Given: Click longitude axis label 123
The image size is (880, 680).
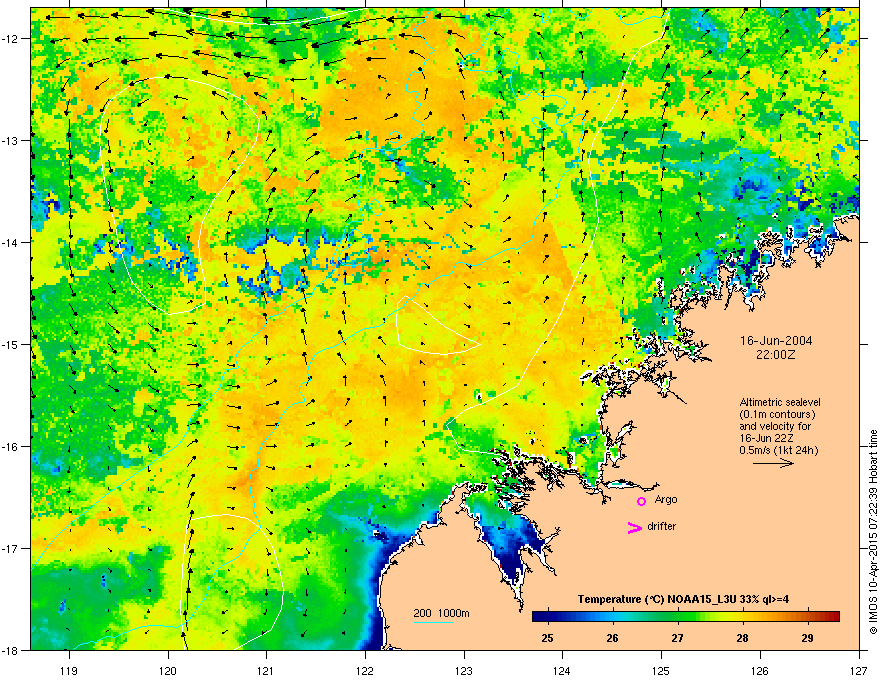Looking at the screenshot, I should tap(464, 670).
